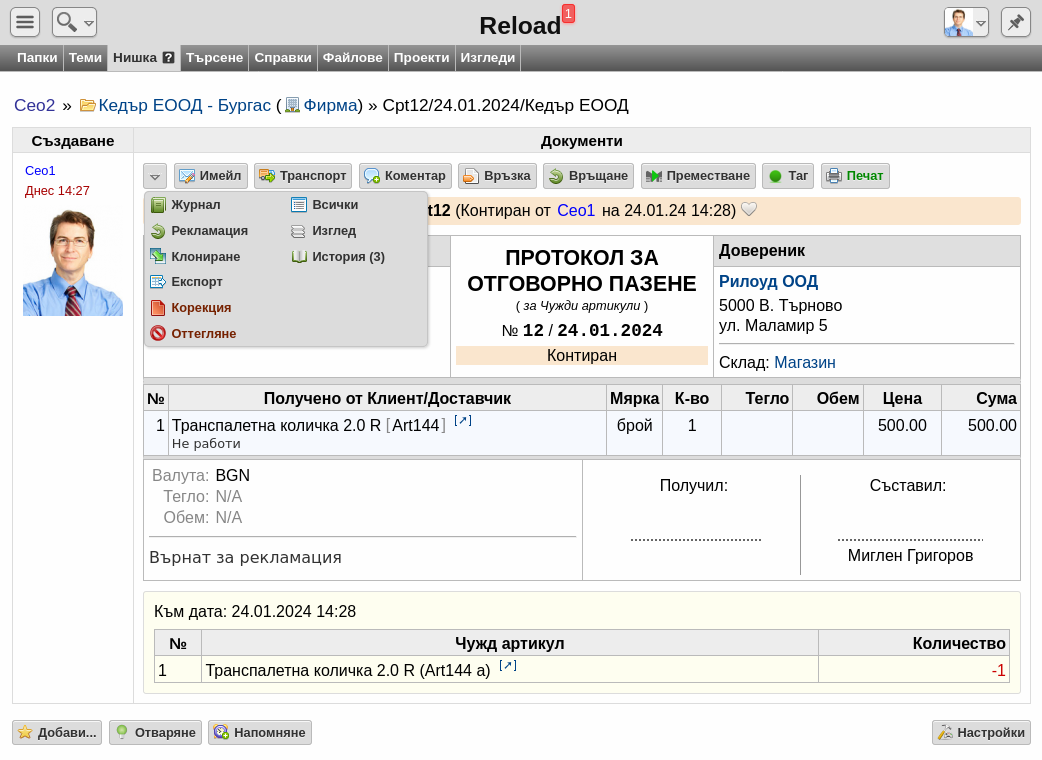Add a Таг to document
The image size is (1042, 760).
[787, 176]
